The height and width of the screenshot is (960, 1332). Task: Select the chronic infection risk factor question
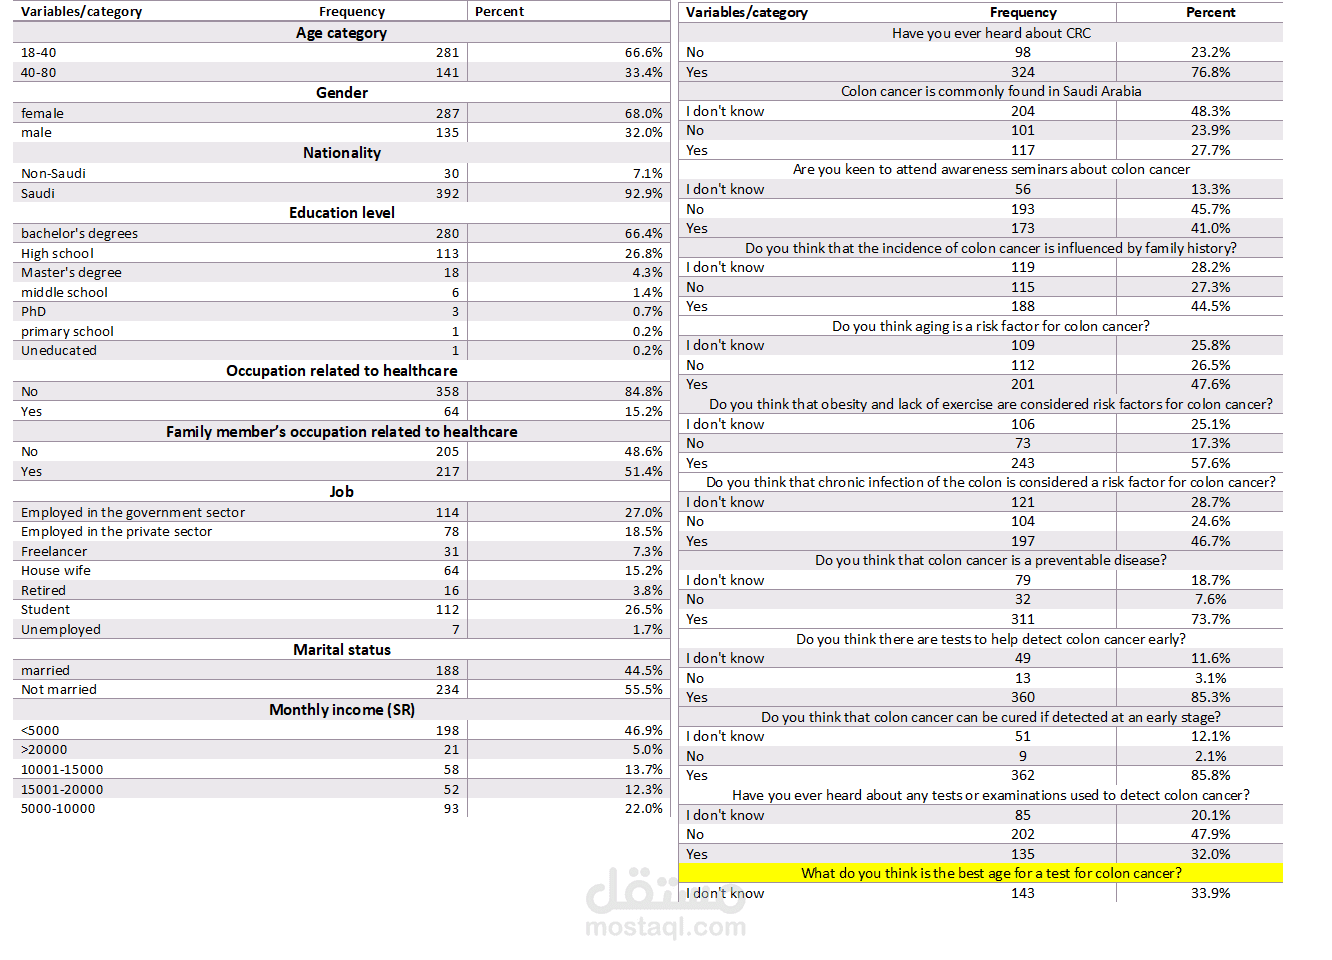click(x=991, y=482)
